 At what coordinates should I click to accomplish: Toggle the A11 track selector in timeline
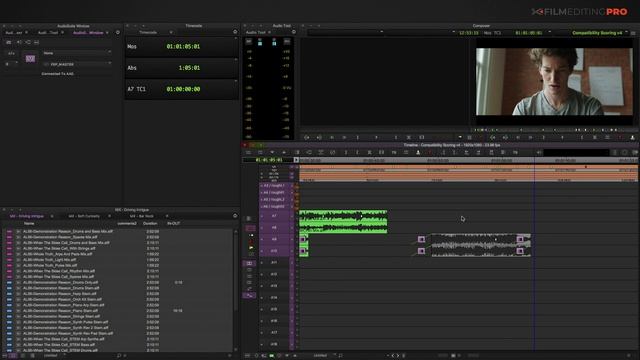[x=274, y=262]
